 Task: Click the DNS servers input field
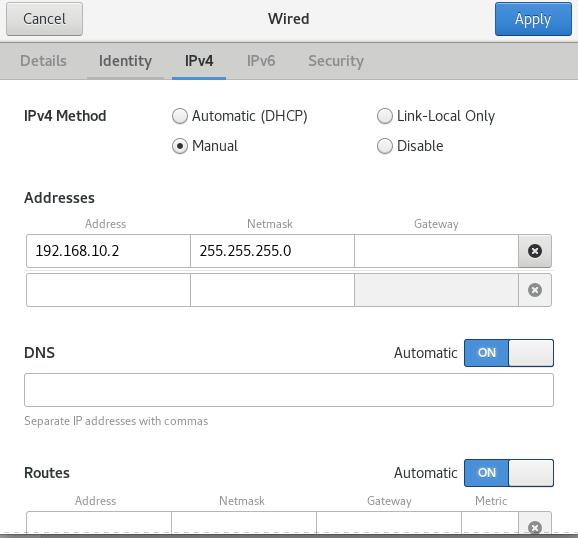[289, 390]
